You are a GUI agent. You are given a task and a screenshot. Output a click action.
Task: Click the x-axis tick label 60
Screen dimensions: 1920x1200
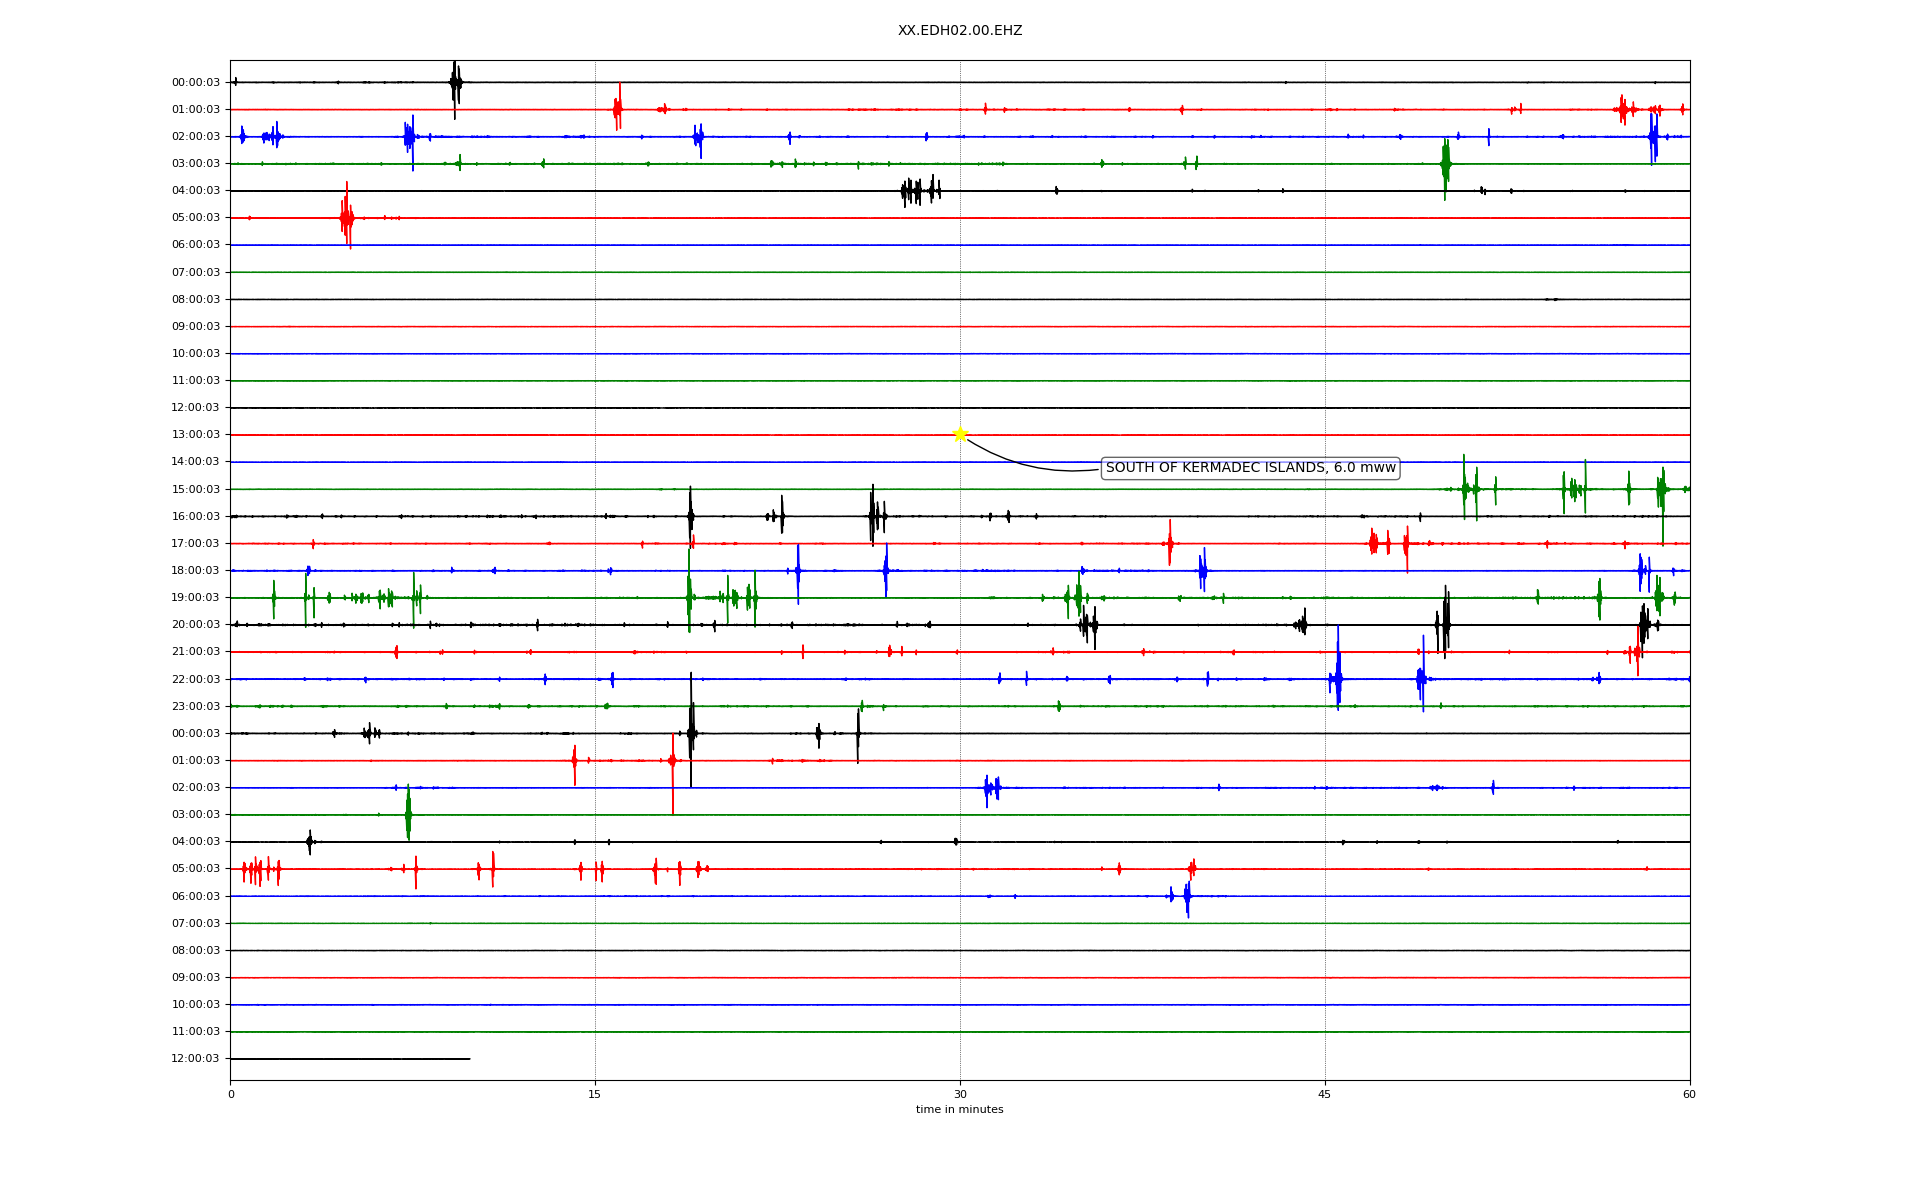pyautogui.click(x=1689, y=1094)
